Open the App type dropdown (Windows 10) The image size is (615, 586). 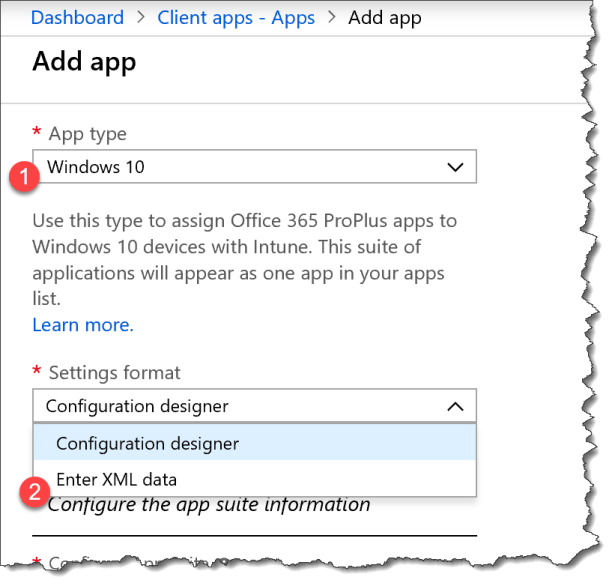tap(255, 166)
